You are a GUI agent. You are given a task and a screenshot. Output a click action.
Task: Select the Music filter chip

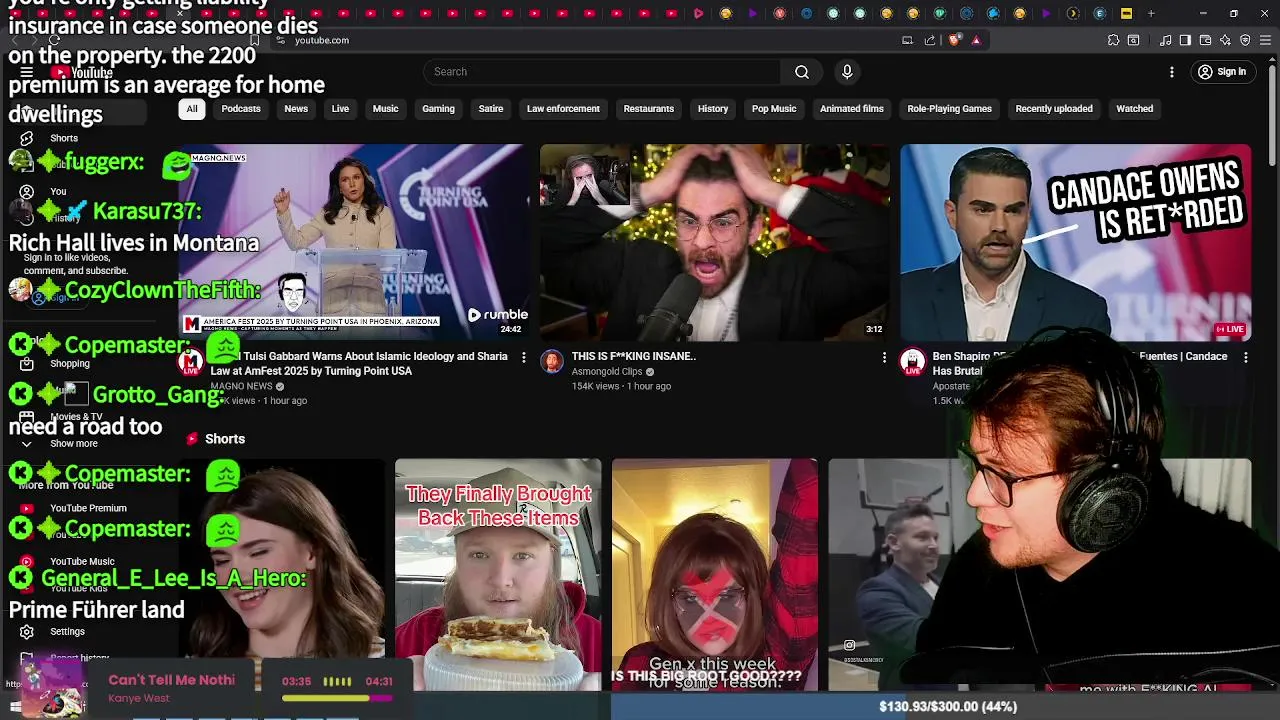pos(385,109)
